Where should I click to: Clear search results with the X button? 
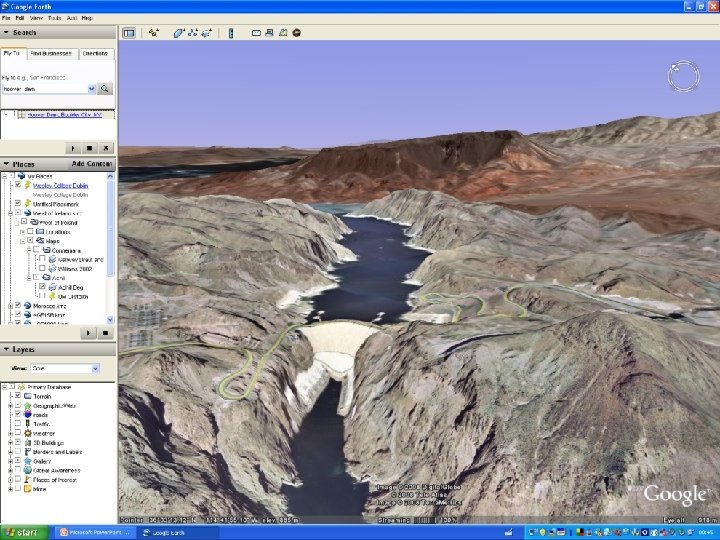coord(106,148)
